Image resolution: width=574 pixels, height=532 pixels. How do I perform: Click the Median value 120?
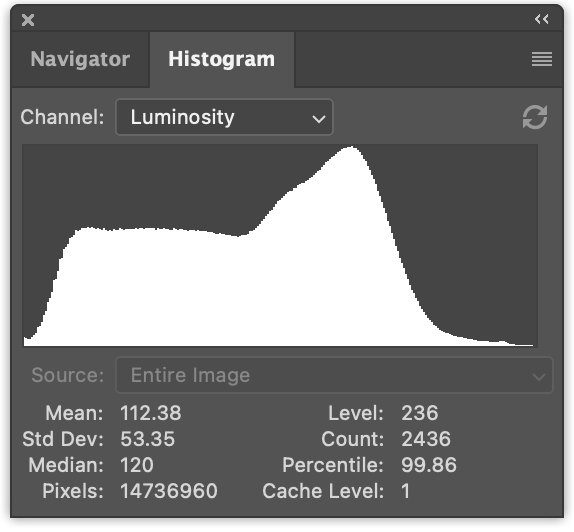(137, 465)
